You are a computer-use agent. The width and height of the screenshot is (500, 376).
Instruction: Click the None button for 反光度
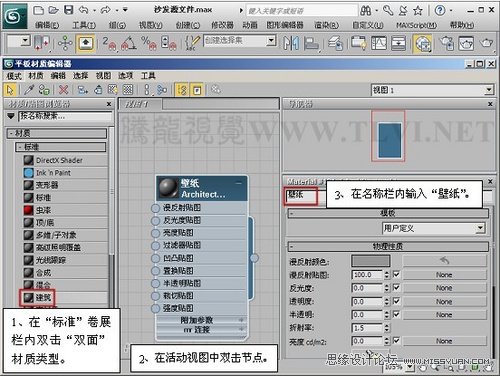click(x=444, y=288)
